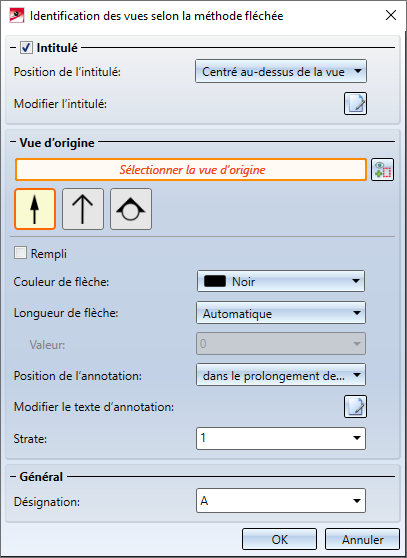The height and width of the screenshot is (558, 407).
Task: Click the pick view from drawing icon
Action: [x=382, y=170]
